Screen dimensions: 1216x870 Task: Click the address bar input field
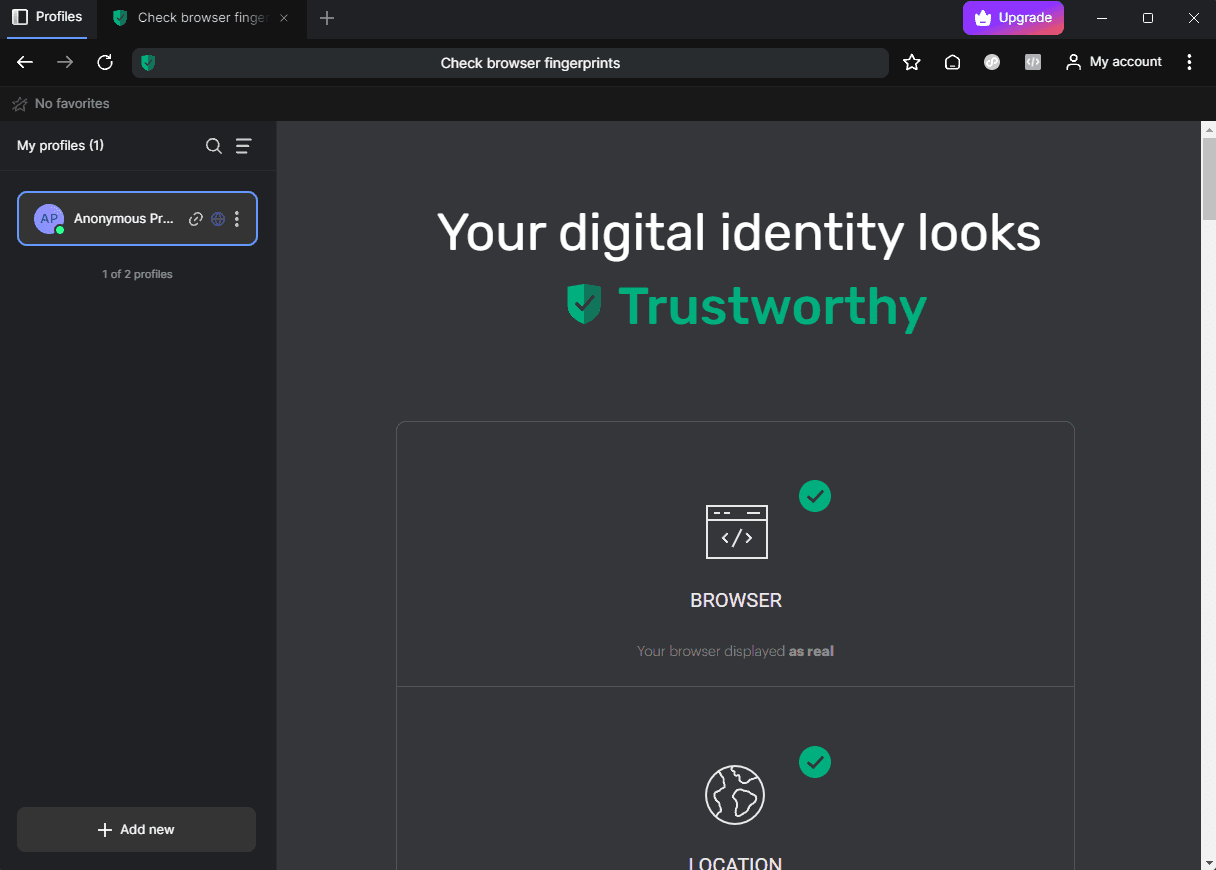(530, 62)
